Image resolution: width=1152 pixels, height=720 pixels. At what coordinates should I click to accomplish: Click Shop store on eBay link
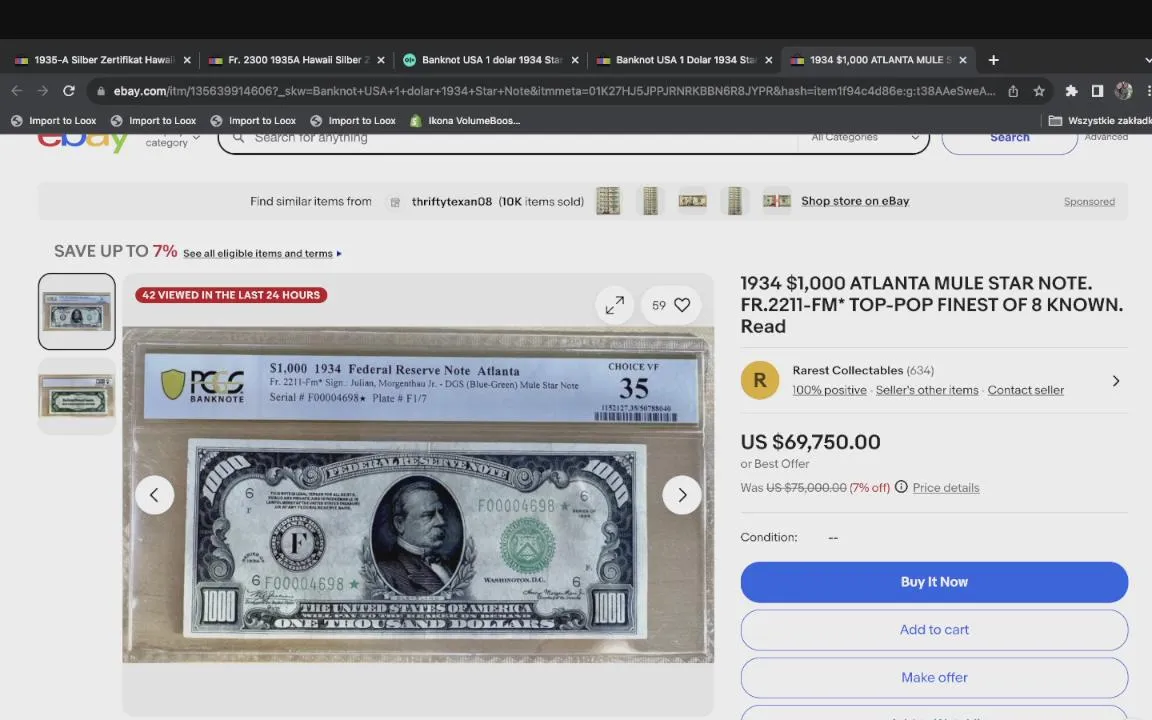(x=855, y=201)
